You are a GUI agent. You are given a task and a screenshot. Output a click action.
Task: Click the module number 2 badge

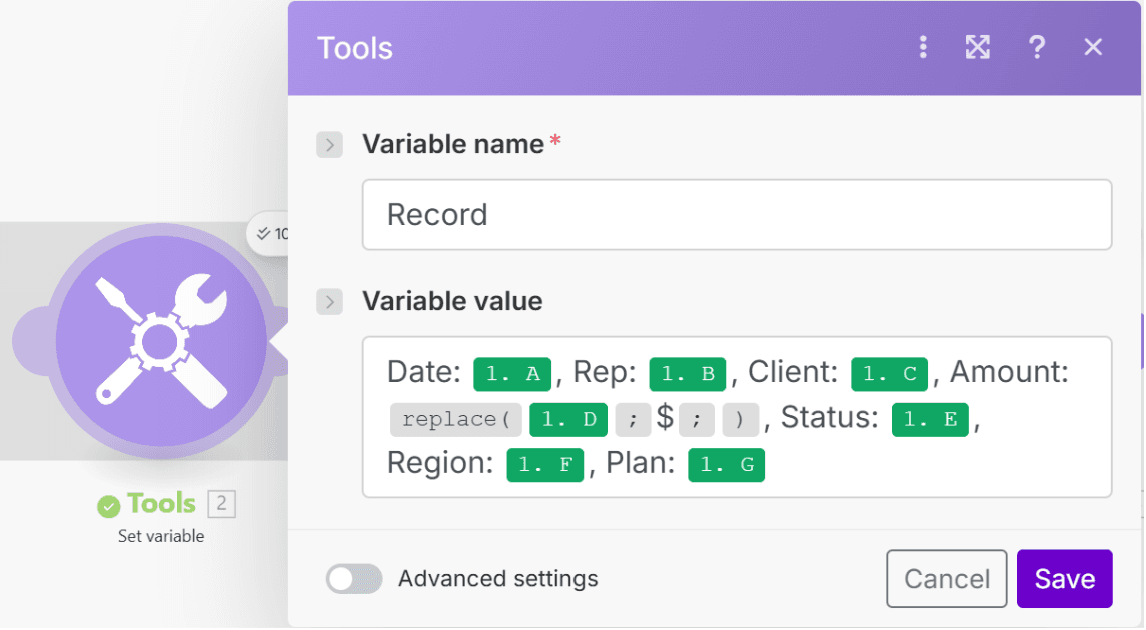coord(222,504)
